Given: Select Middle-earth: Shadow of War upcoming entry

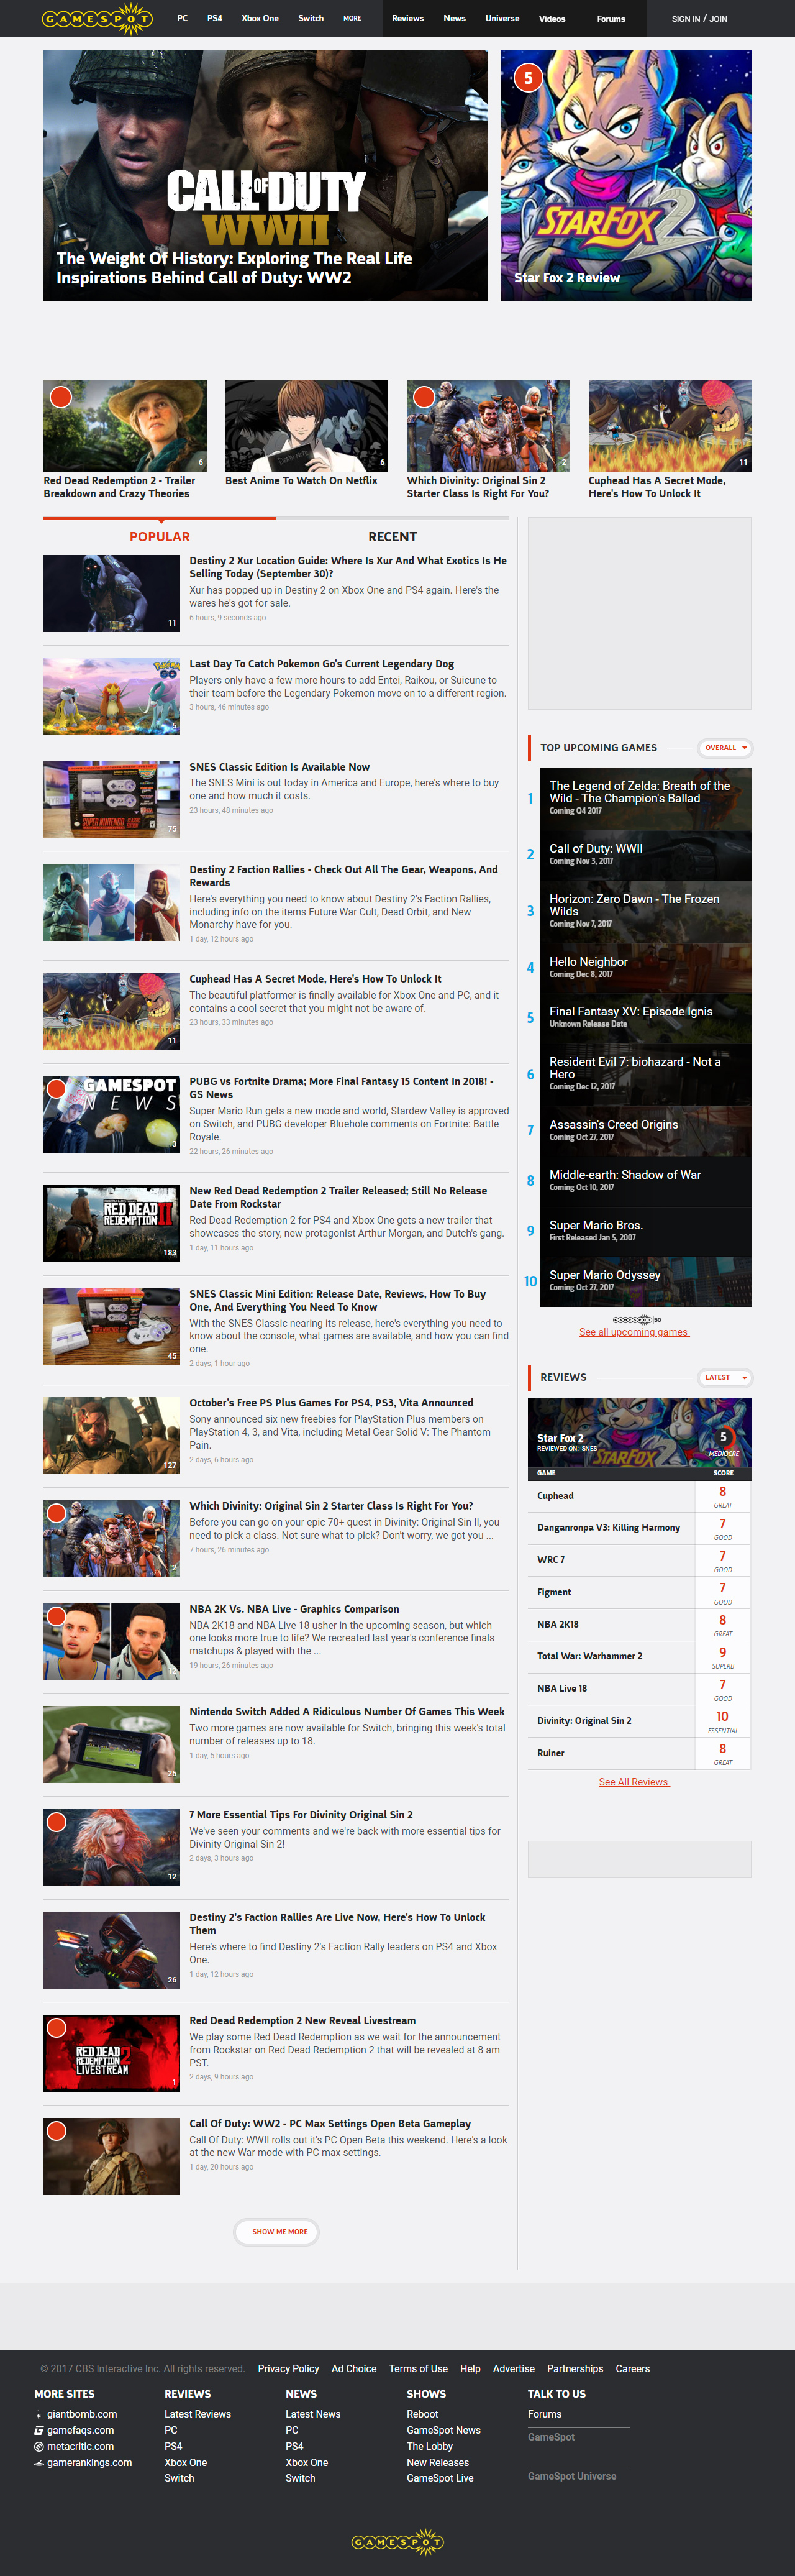Looking at the screenshot, I should (x=645, y=1180).
